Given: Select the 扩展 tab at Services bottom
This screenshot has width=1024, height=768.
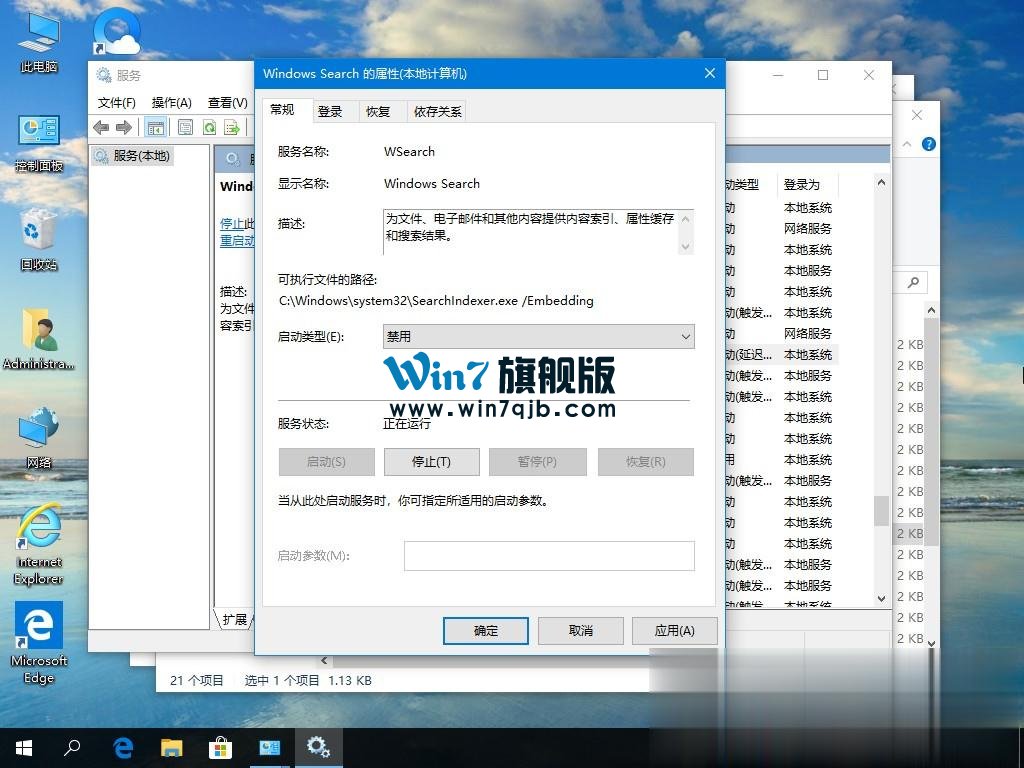Looking at the screenshot, I should [x=234, y=619].
